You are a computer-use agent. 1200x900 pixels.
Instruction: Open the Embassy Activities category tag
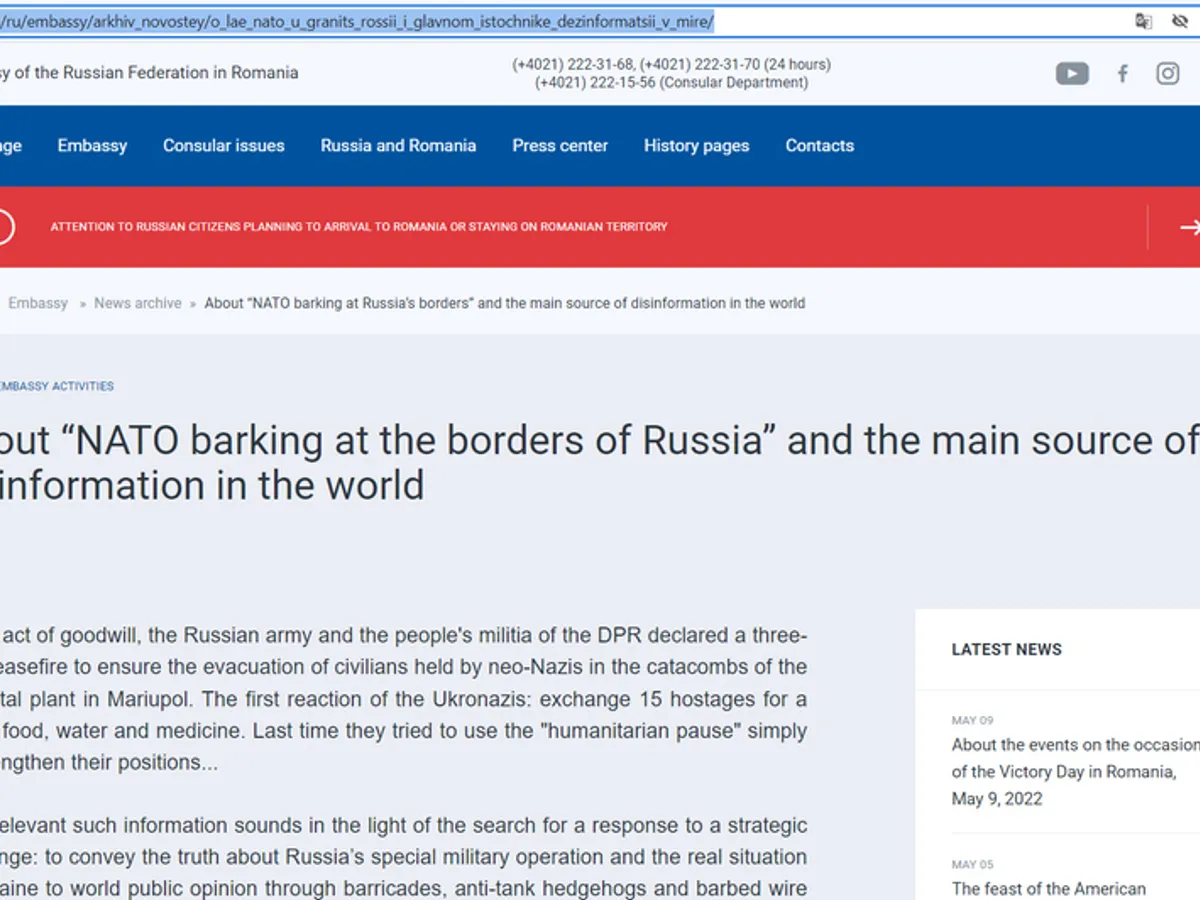pos(56,386)
